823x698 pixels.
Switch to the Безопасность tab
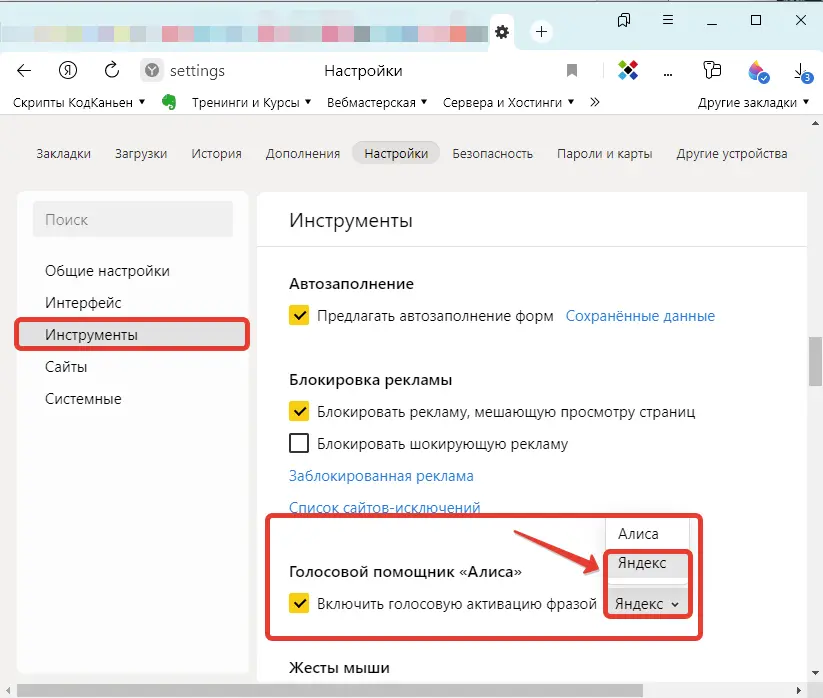pos(492,154)
